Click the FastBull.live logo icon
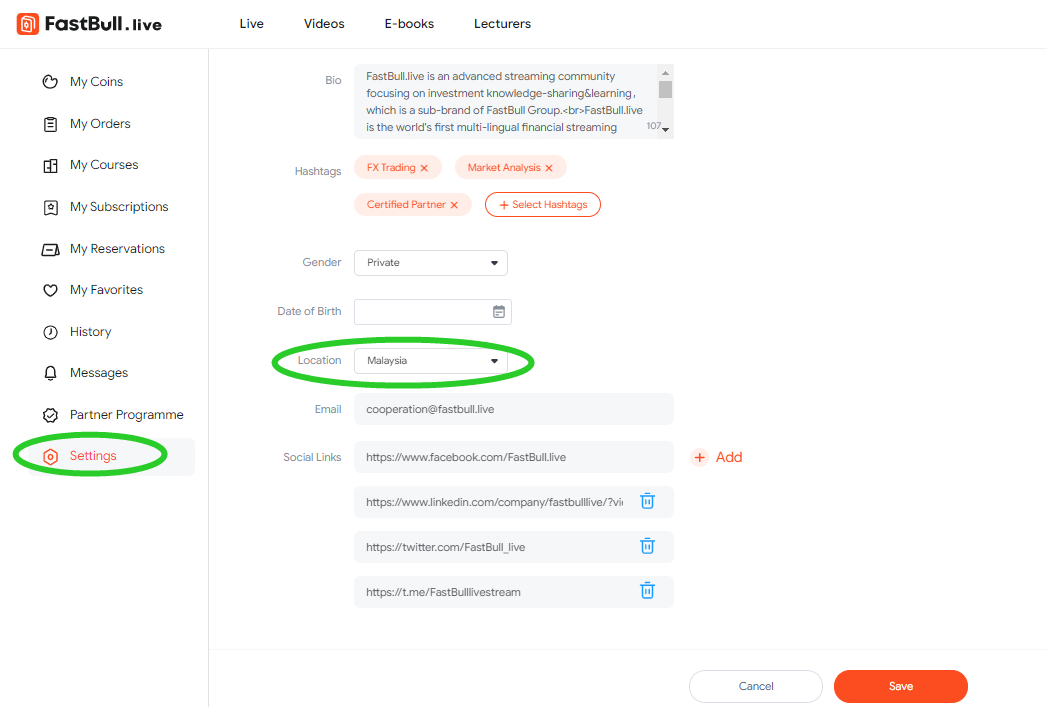Screen dimensions: 1047x707 click(x=27, y=24)
